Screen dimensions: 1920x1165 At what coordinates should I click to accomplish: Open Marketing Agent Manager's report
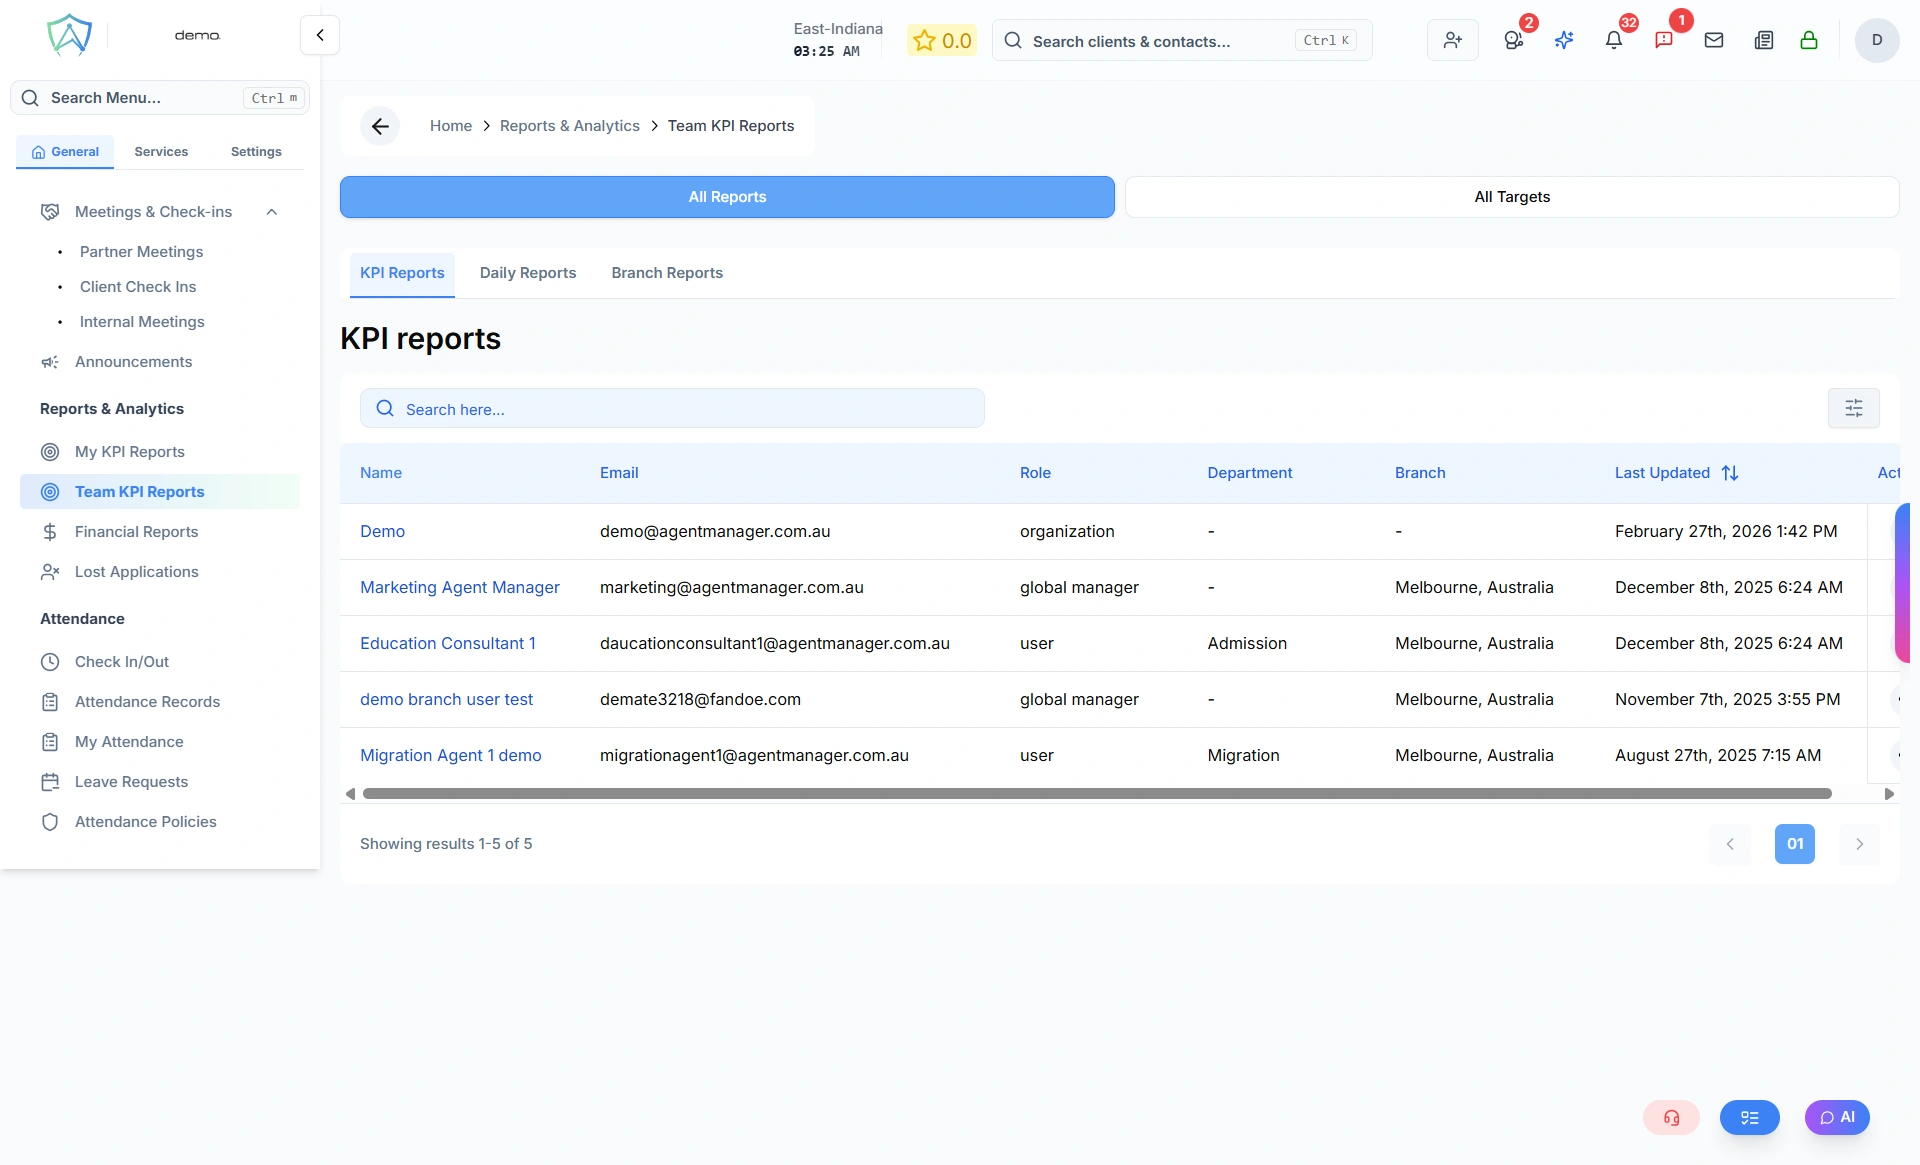click(459, 587)
